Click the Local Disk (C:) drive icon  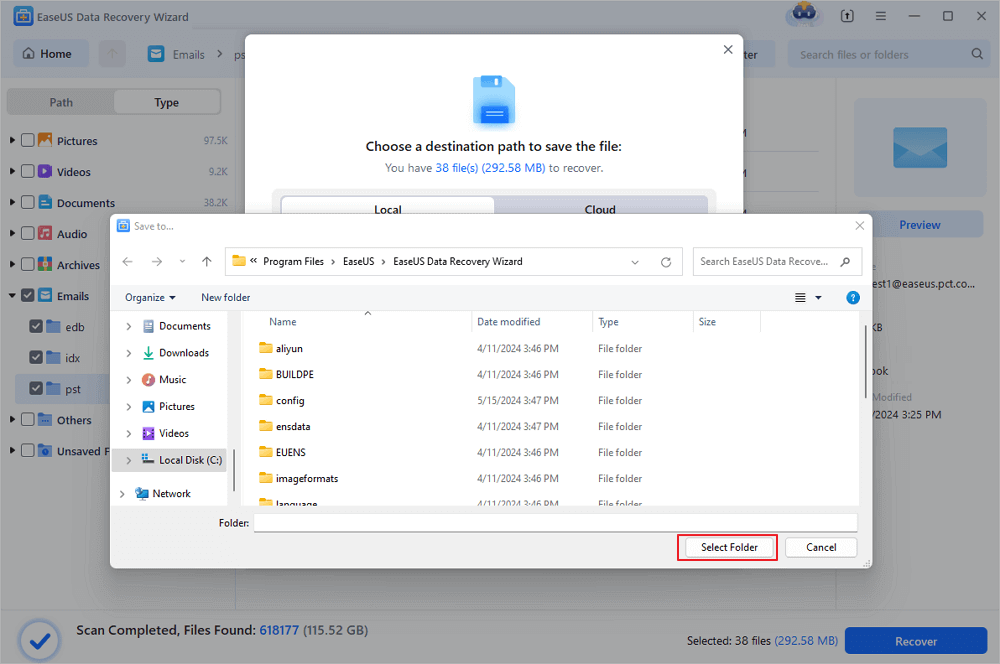pos(148,459)
